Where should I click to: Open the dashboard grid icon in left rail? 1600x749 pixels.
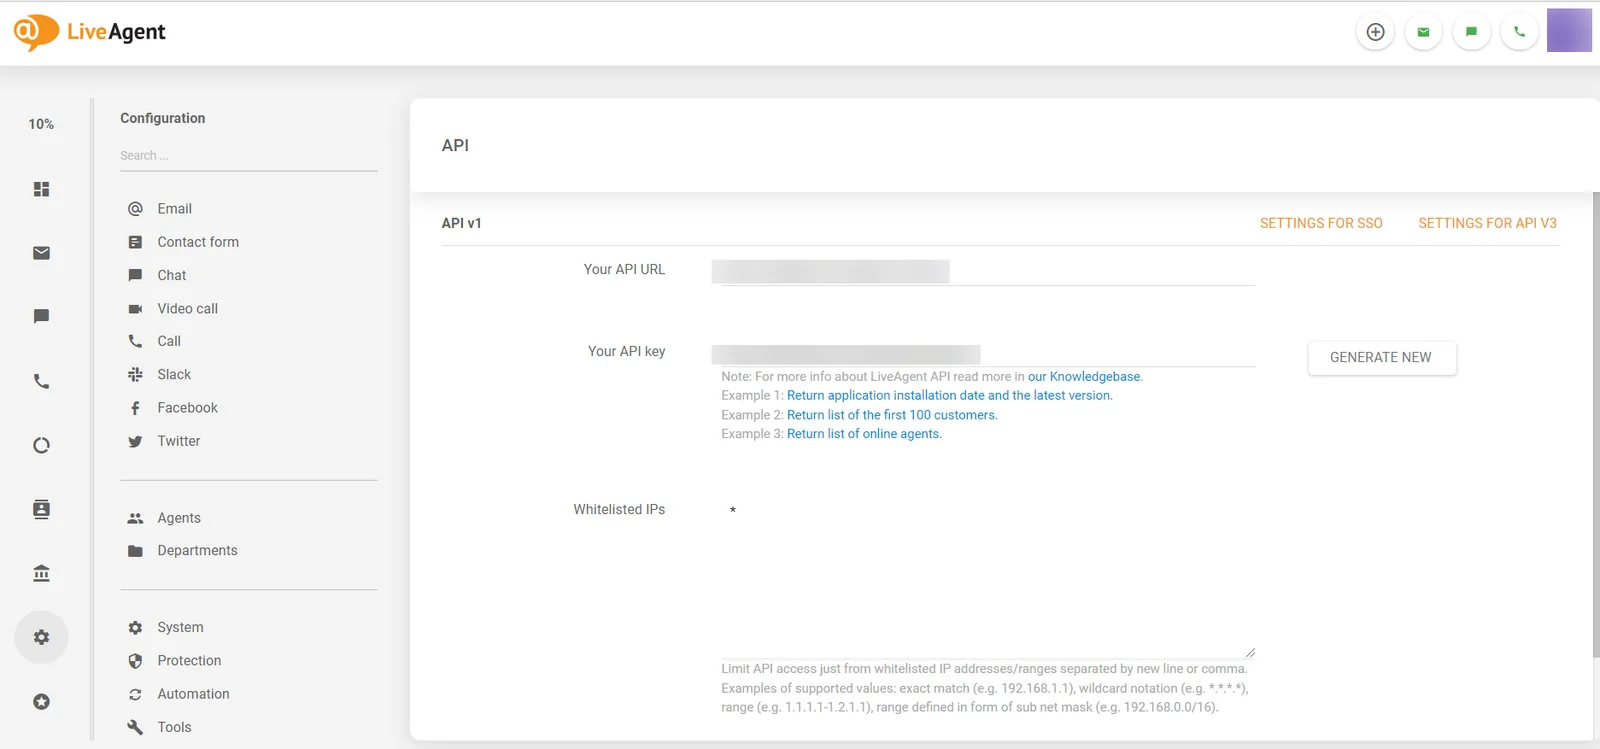coord(41,189)
